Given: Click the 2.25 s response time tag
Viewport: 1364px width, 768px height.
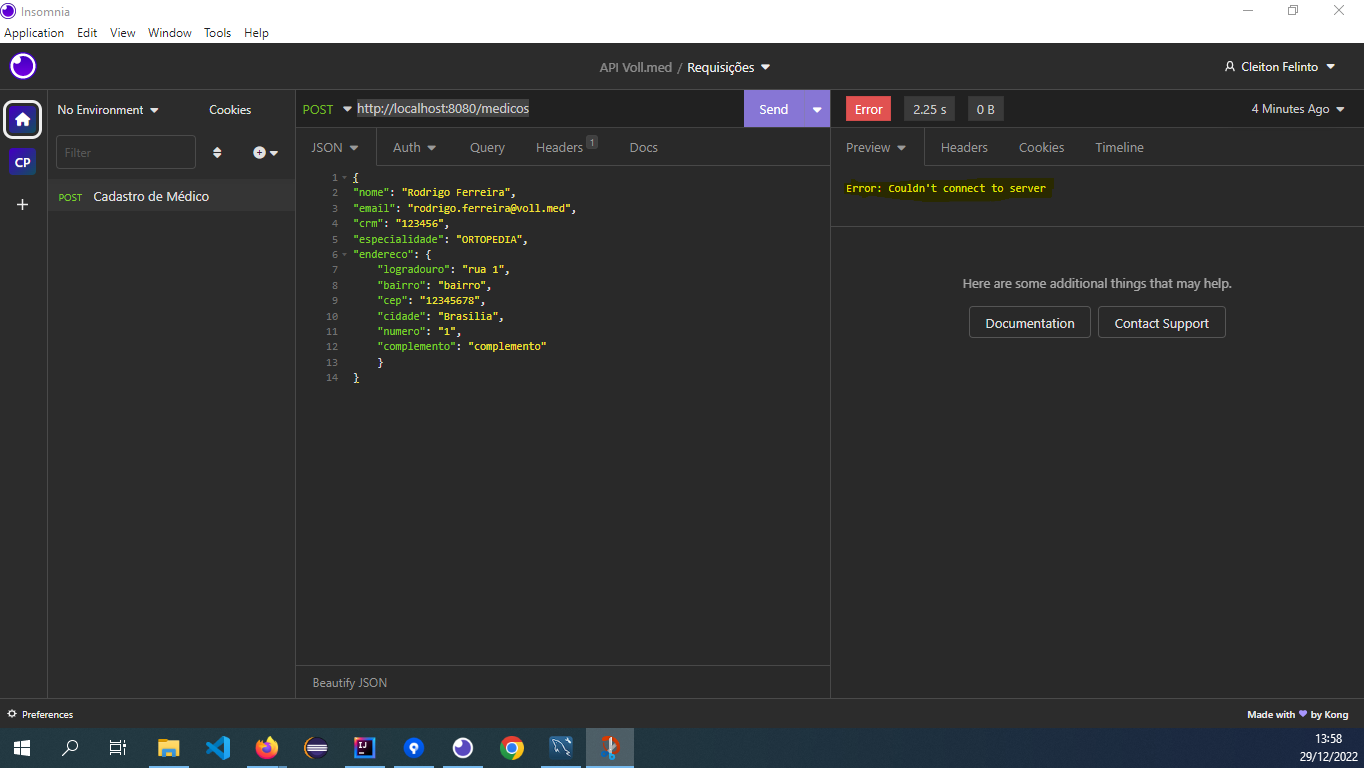Looking at the screenshot, I should (x=930, y=109).
